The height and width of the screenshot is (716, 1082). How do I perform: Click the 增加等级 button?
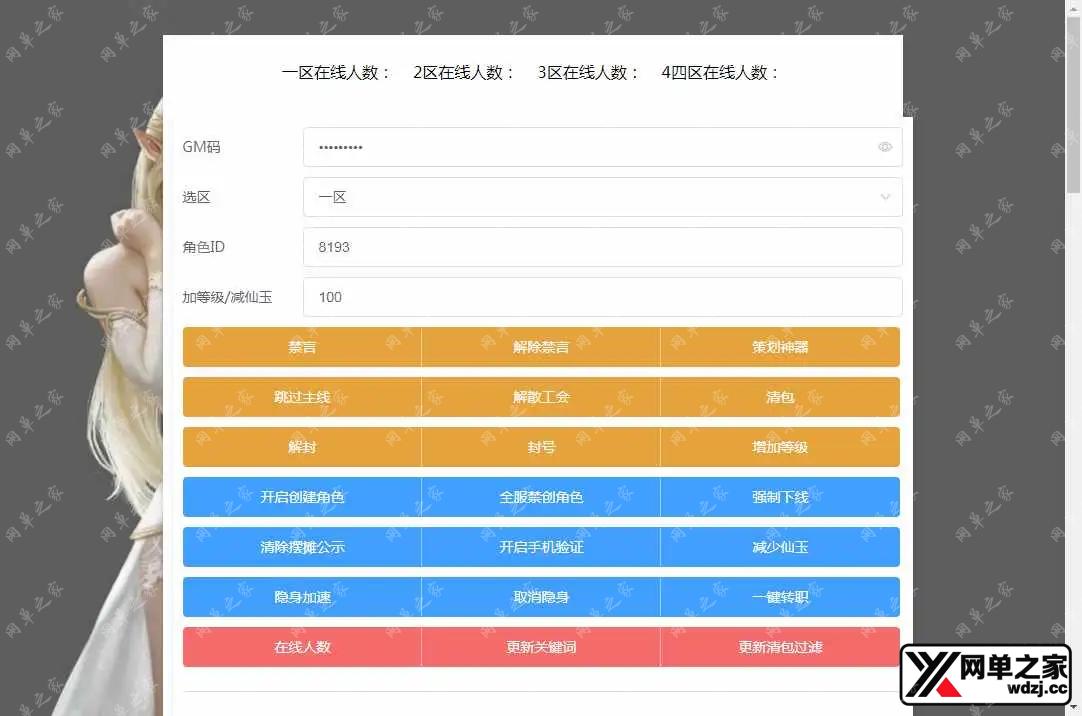[780, 447]
